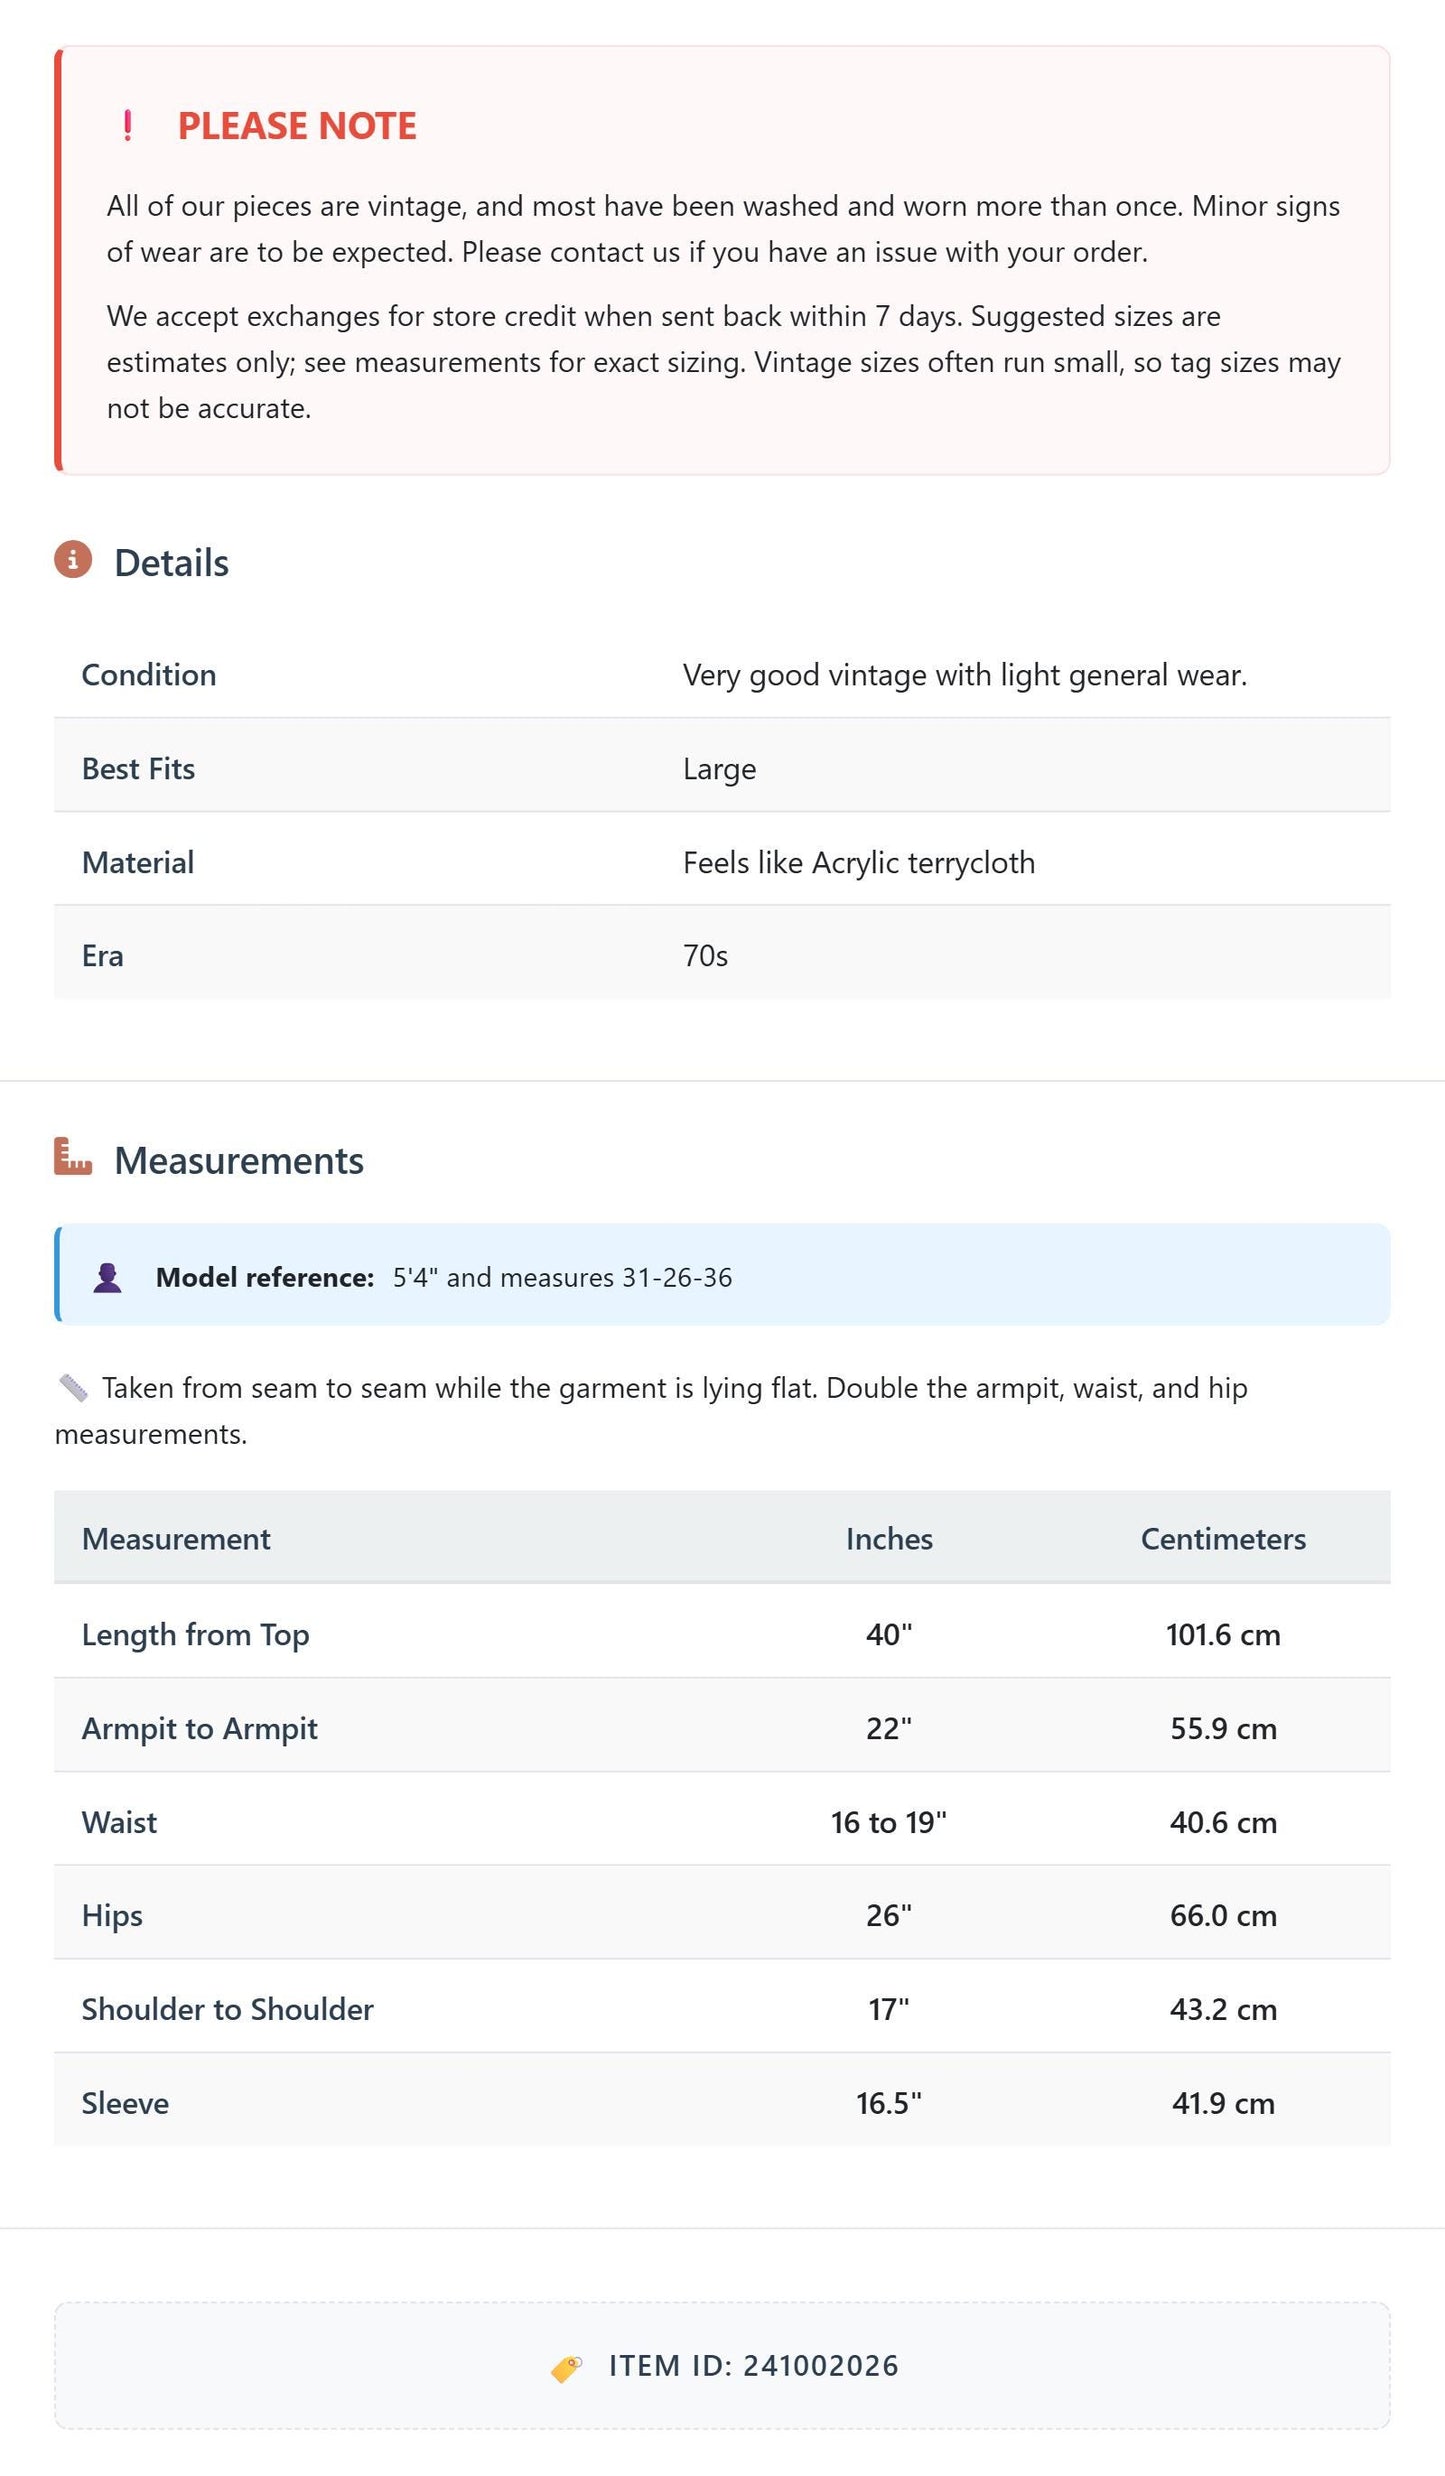Click the Sleeve 16.5 inches value
Viewport: 1445px width, 2476px height.
[889, 2103]
